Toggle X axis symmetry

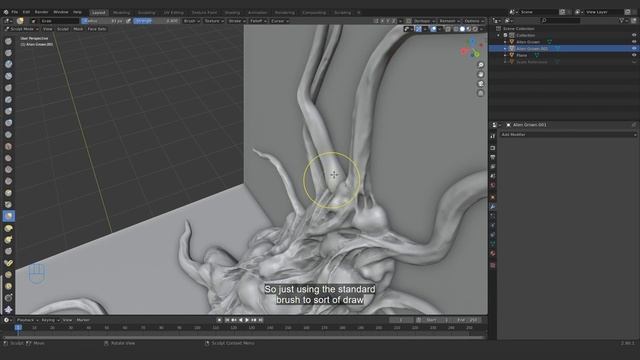coord(382,21)
